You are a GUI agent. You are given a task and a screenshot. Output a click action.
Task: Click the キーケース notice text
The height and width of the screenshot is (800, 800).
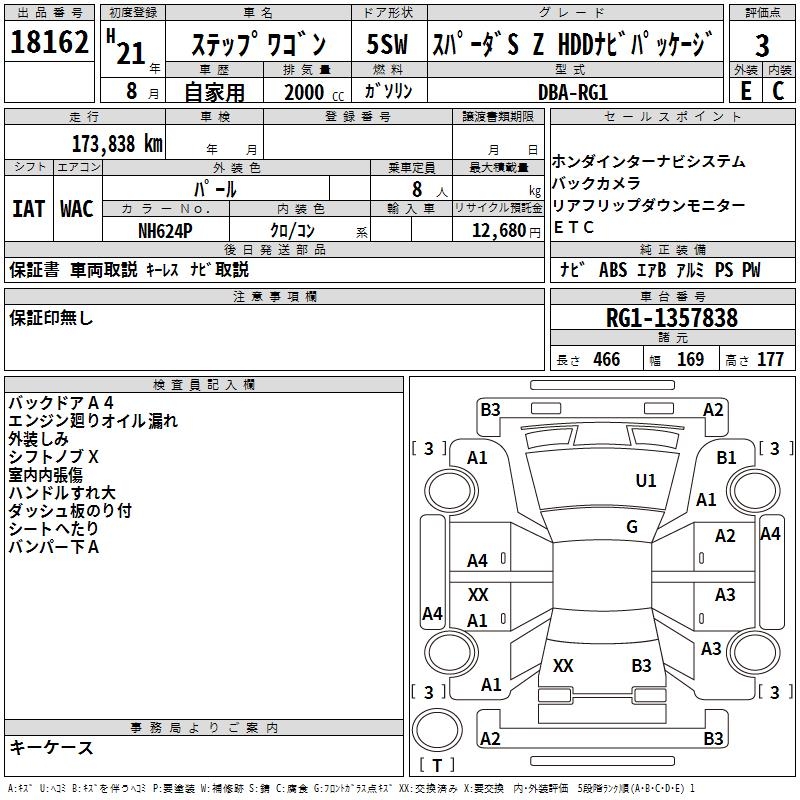[x=52, y=747]
